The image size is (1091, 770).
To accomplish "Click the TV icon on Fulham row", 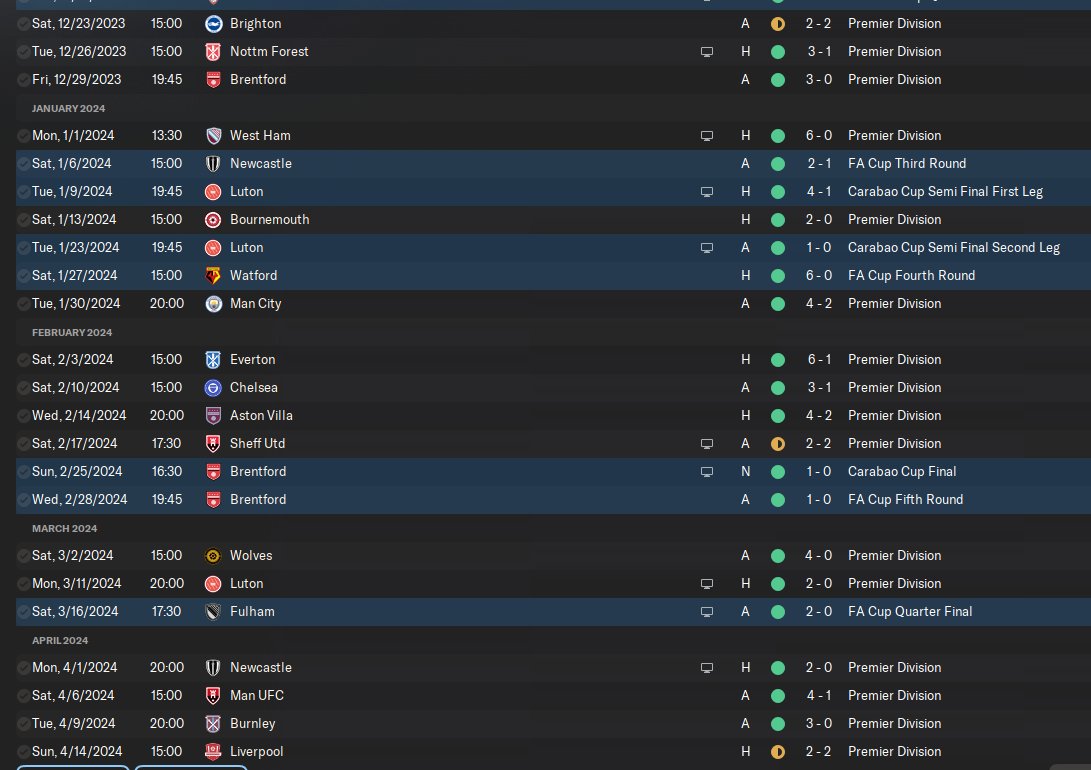I will point(707,611).
